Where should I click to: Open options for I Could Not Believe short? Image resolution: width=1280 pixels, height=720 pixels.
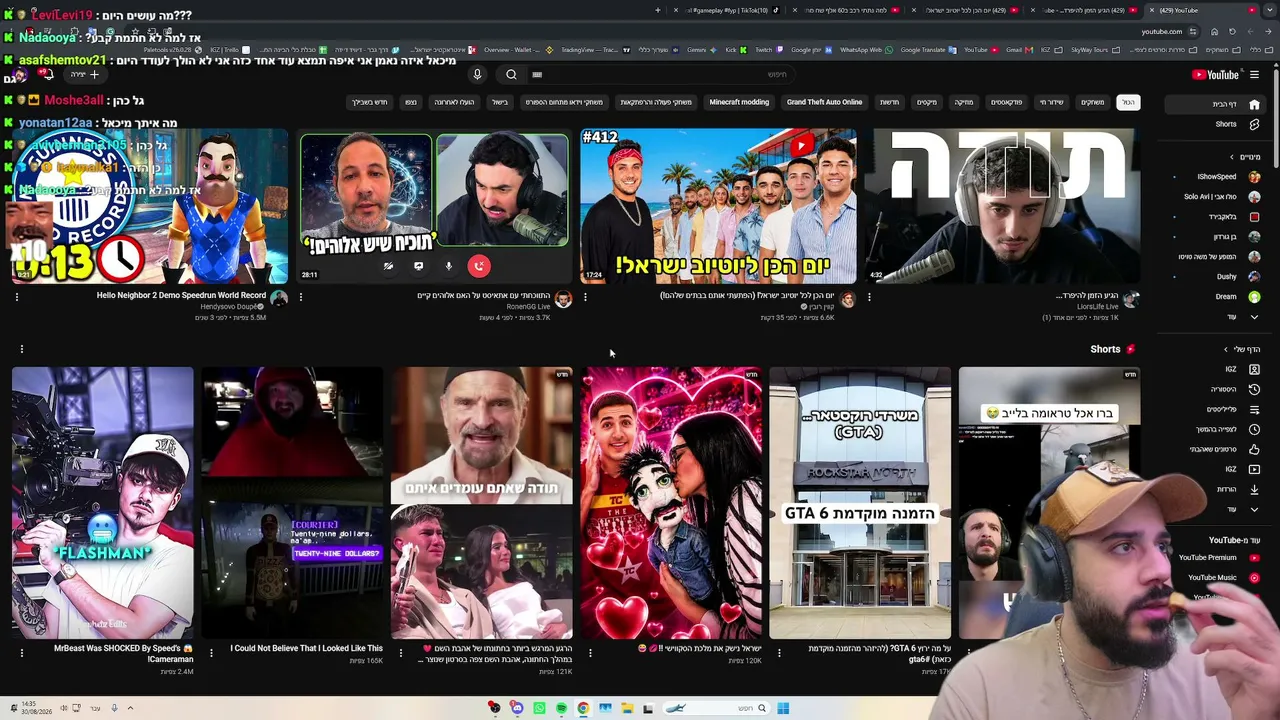coord(211,653)
